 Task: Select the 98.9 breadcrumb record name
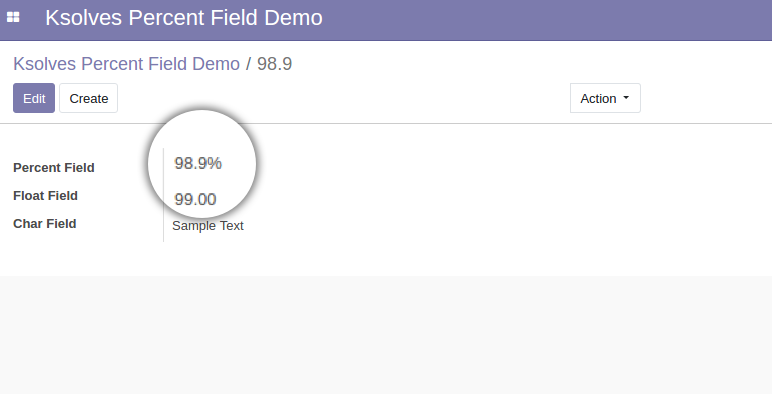[x=274, y=64]
